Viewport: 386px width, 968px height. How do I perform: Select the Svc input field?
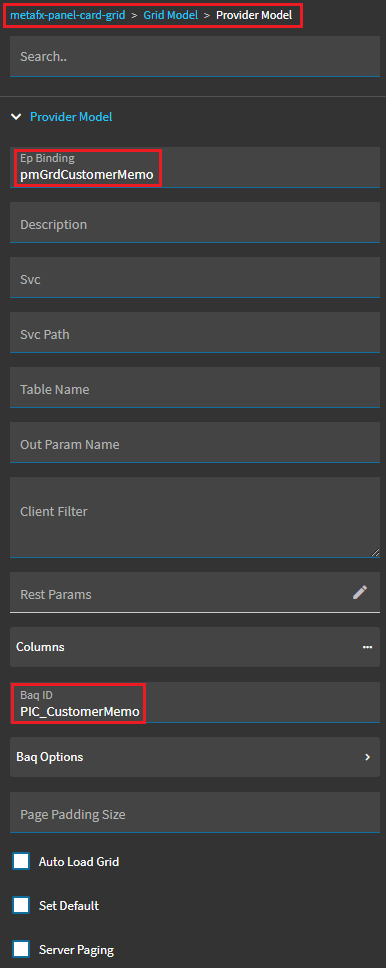[195, 277]
